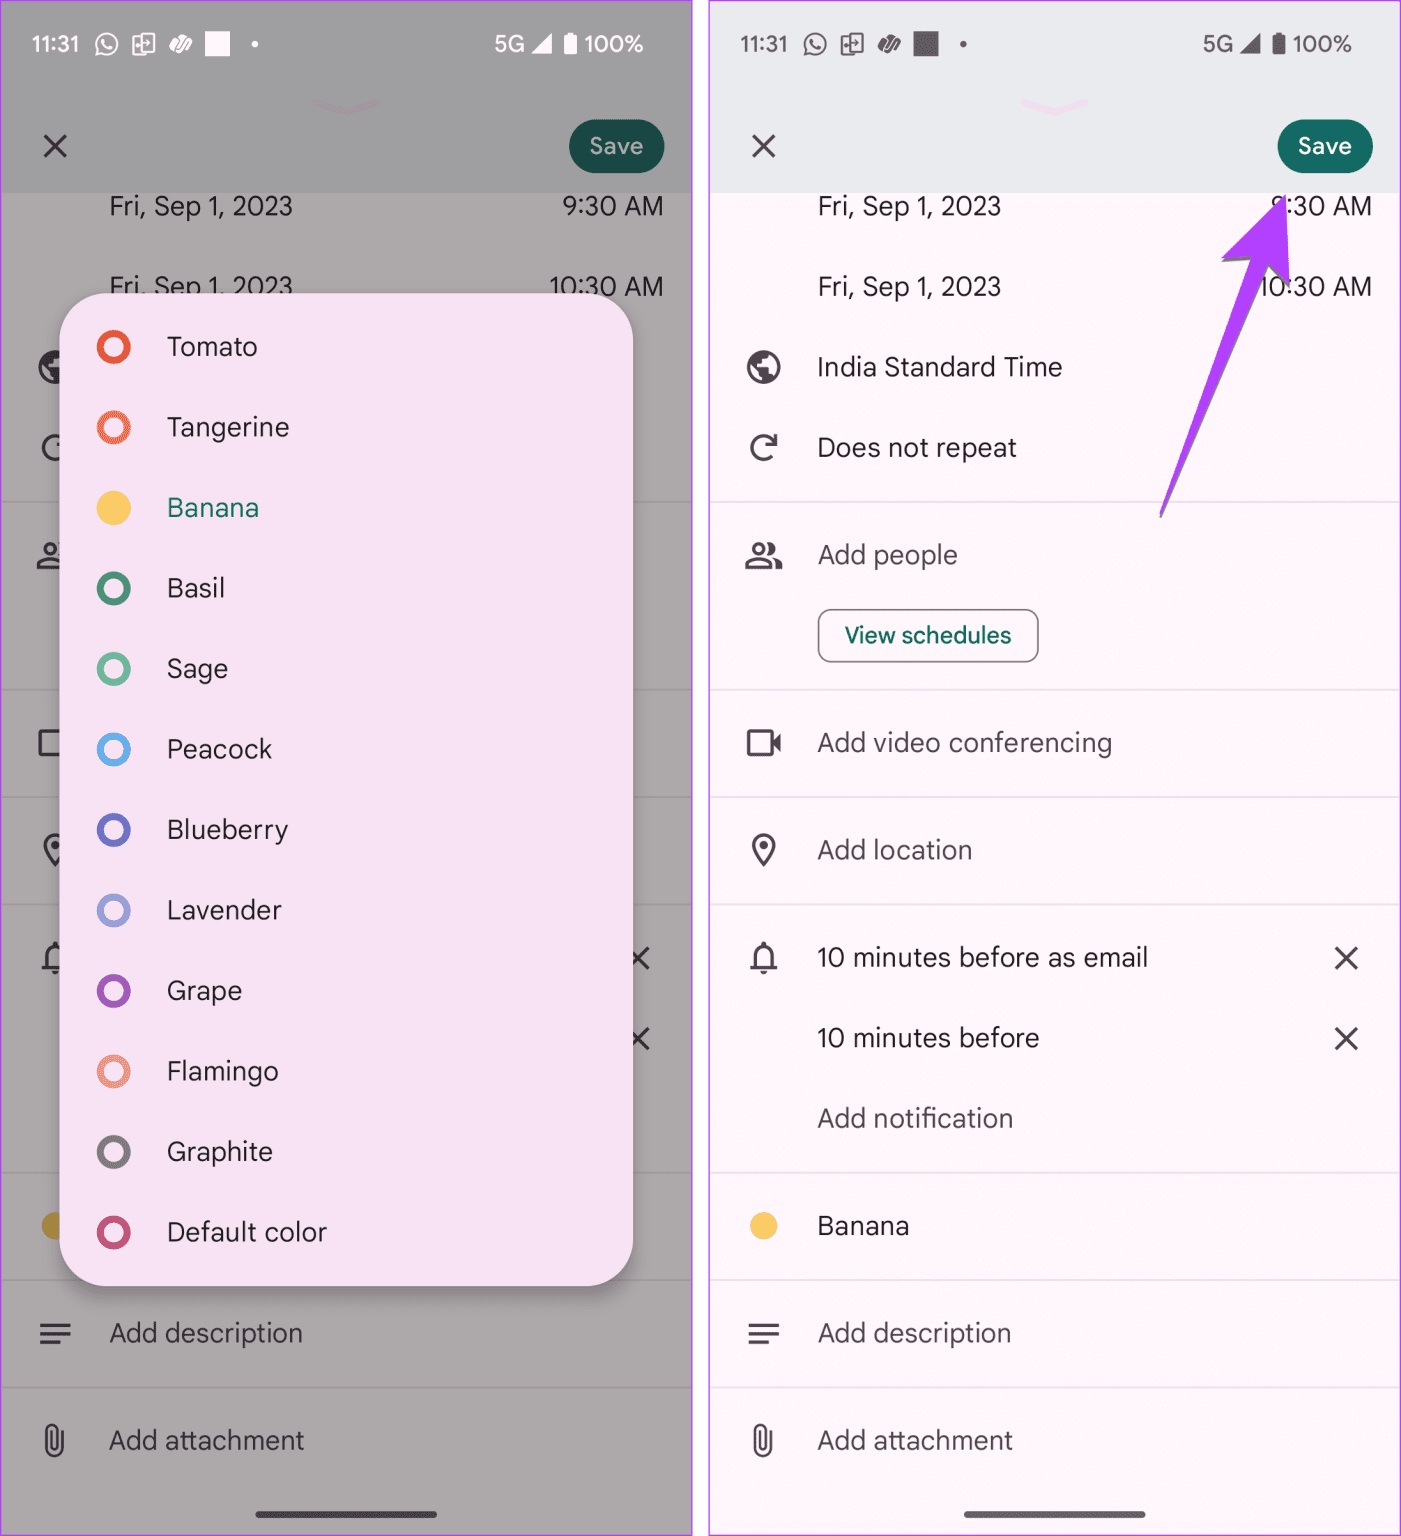
Task: Save the calendar event
Action: (1324, 146)
